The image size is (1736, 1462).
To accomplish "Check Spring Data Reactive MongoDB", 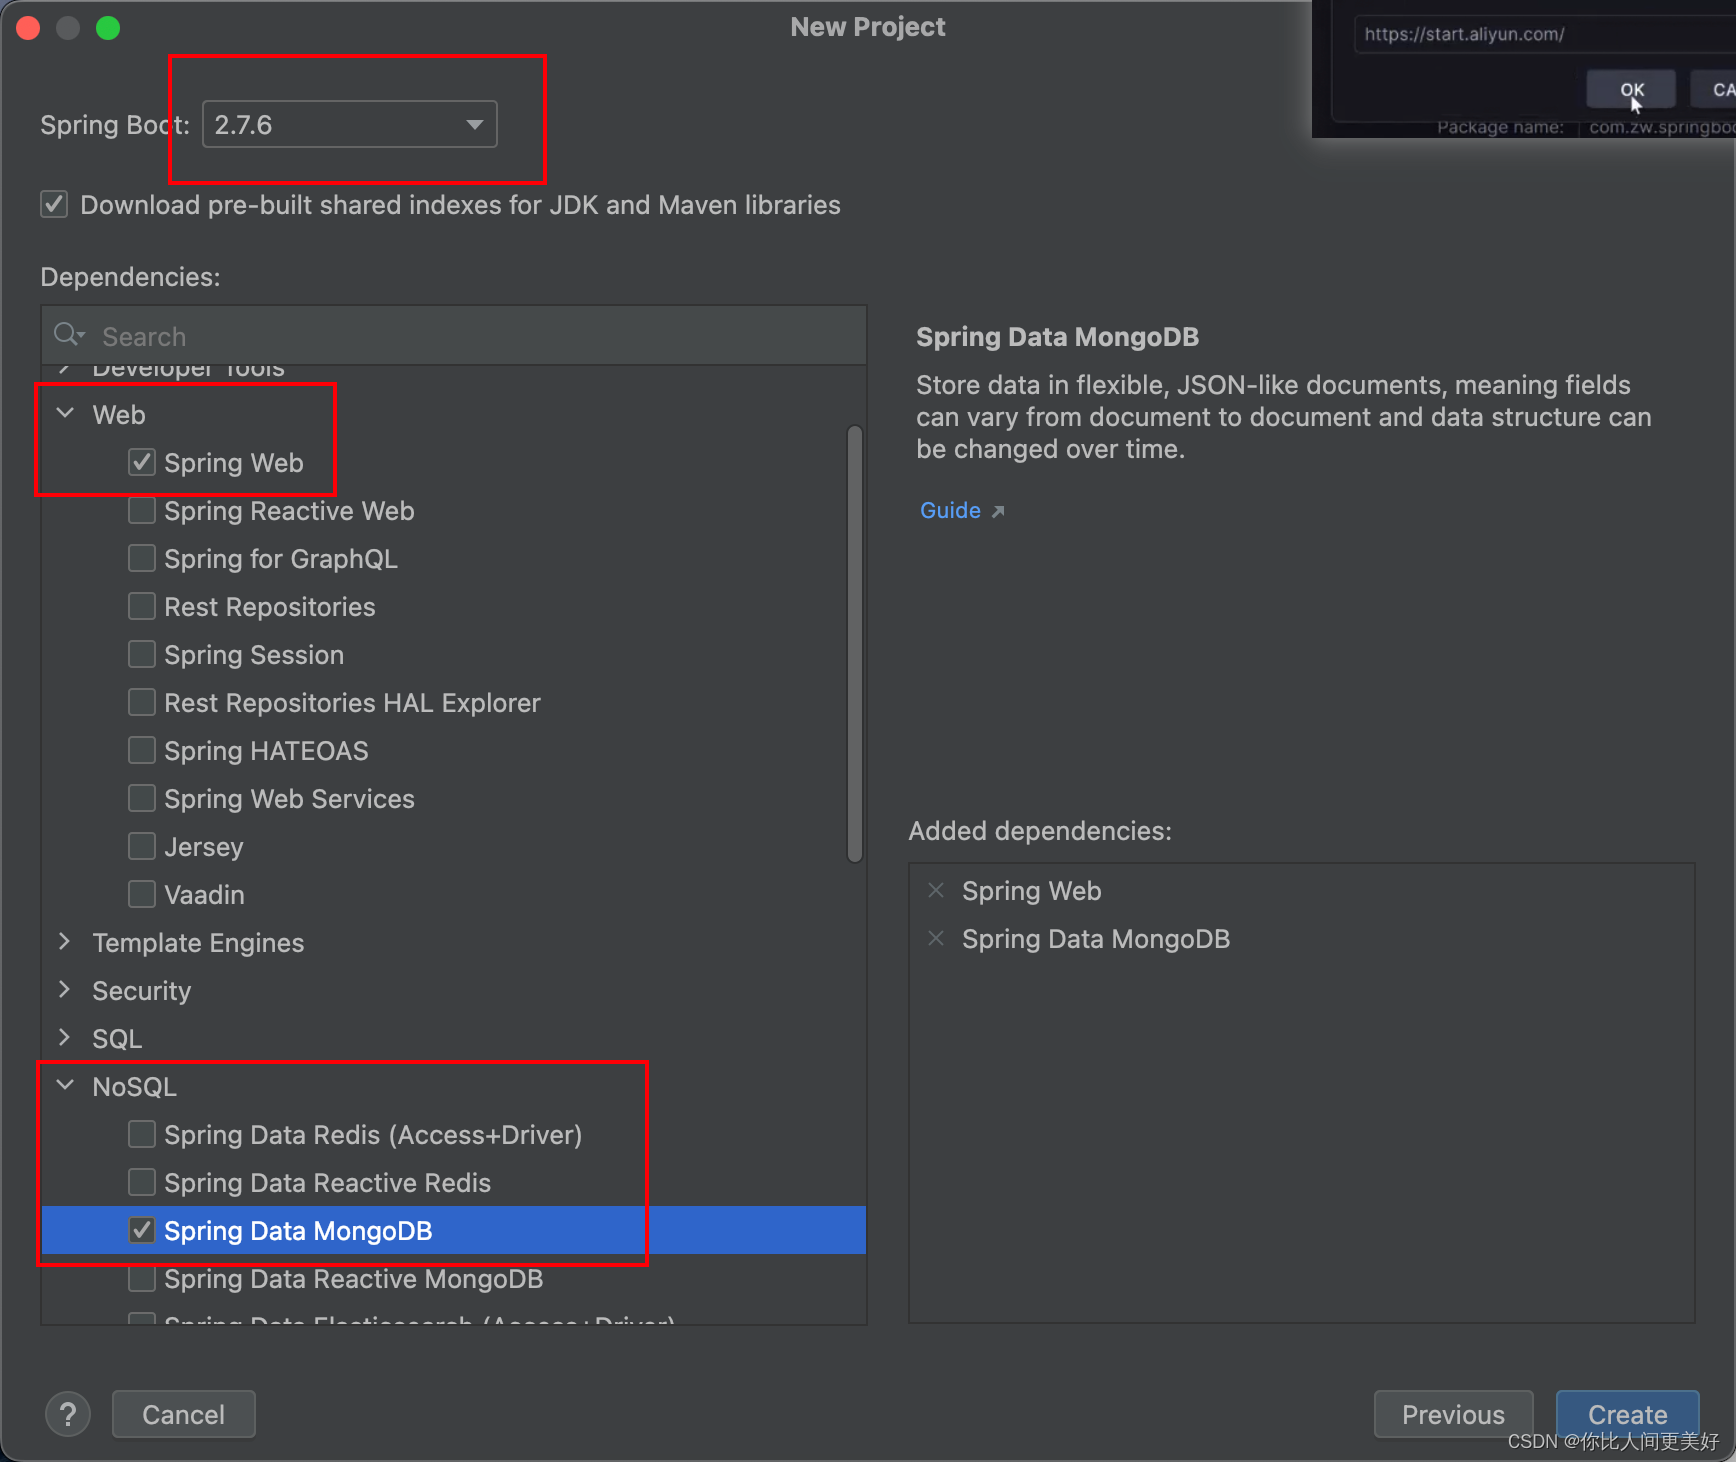I will pyautogui.click(x=142, y=1278).
